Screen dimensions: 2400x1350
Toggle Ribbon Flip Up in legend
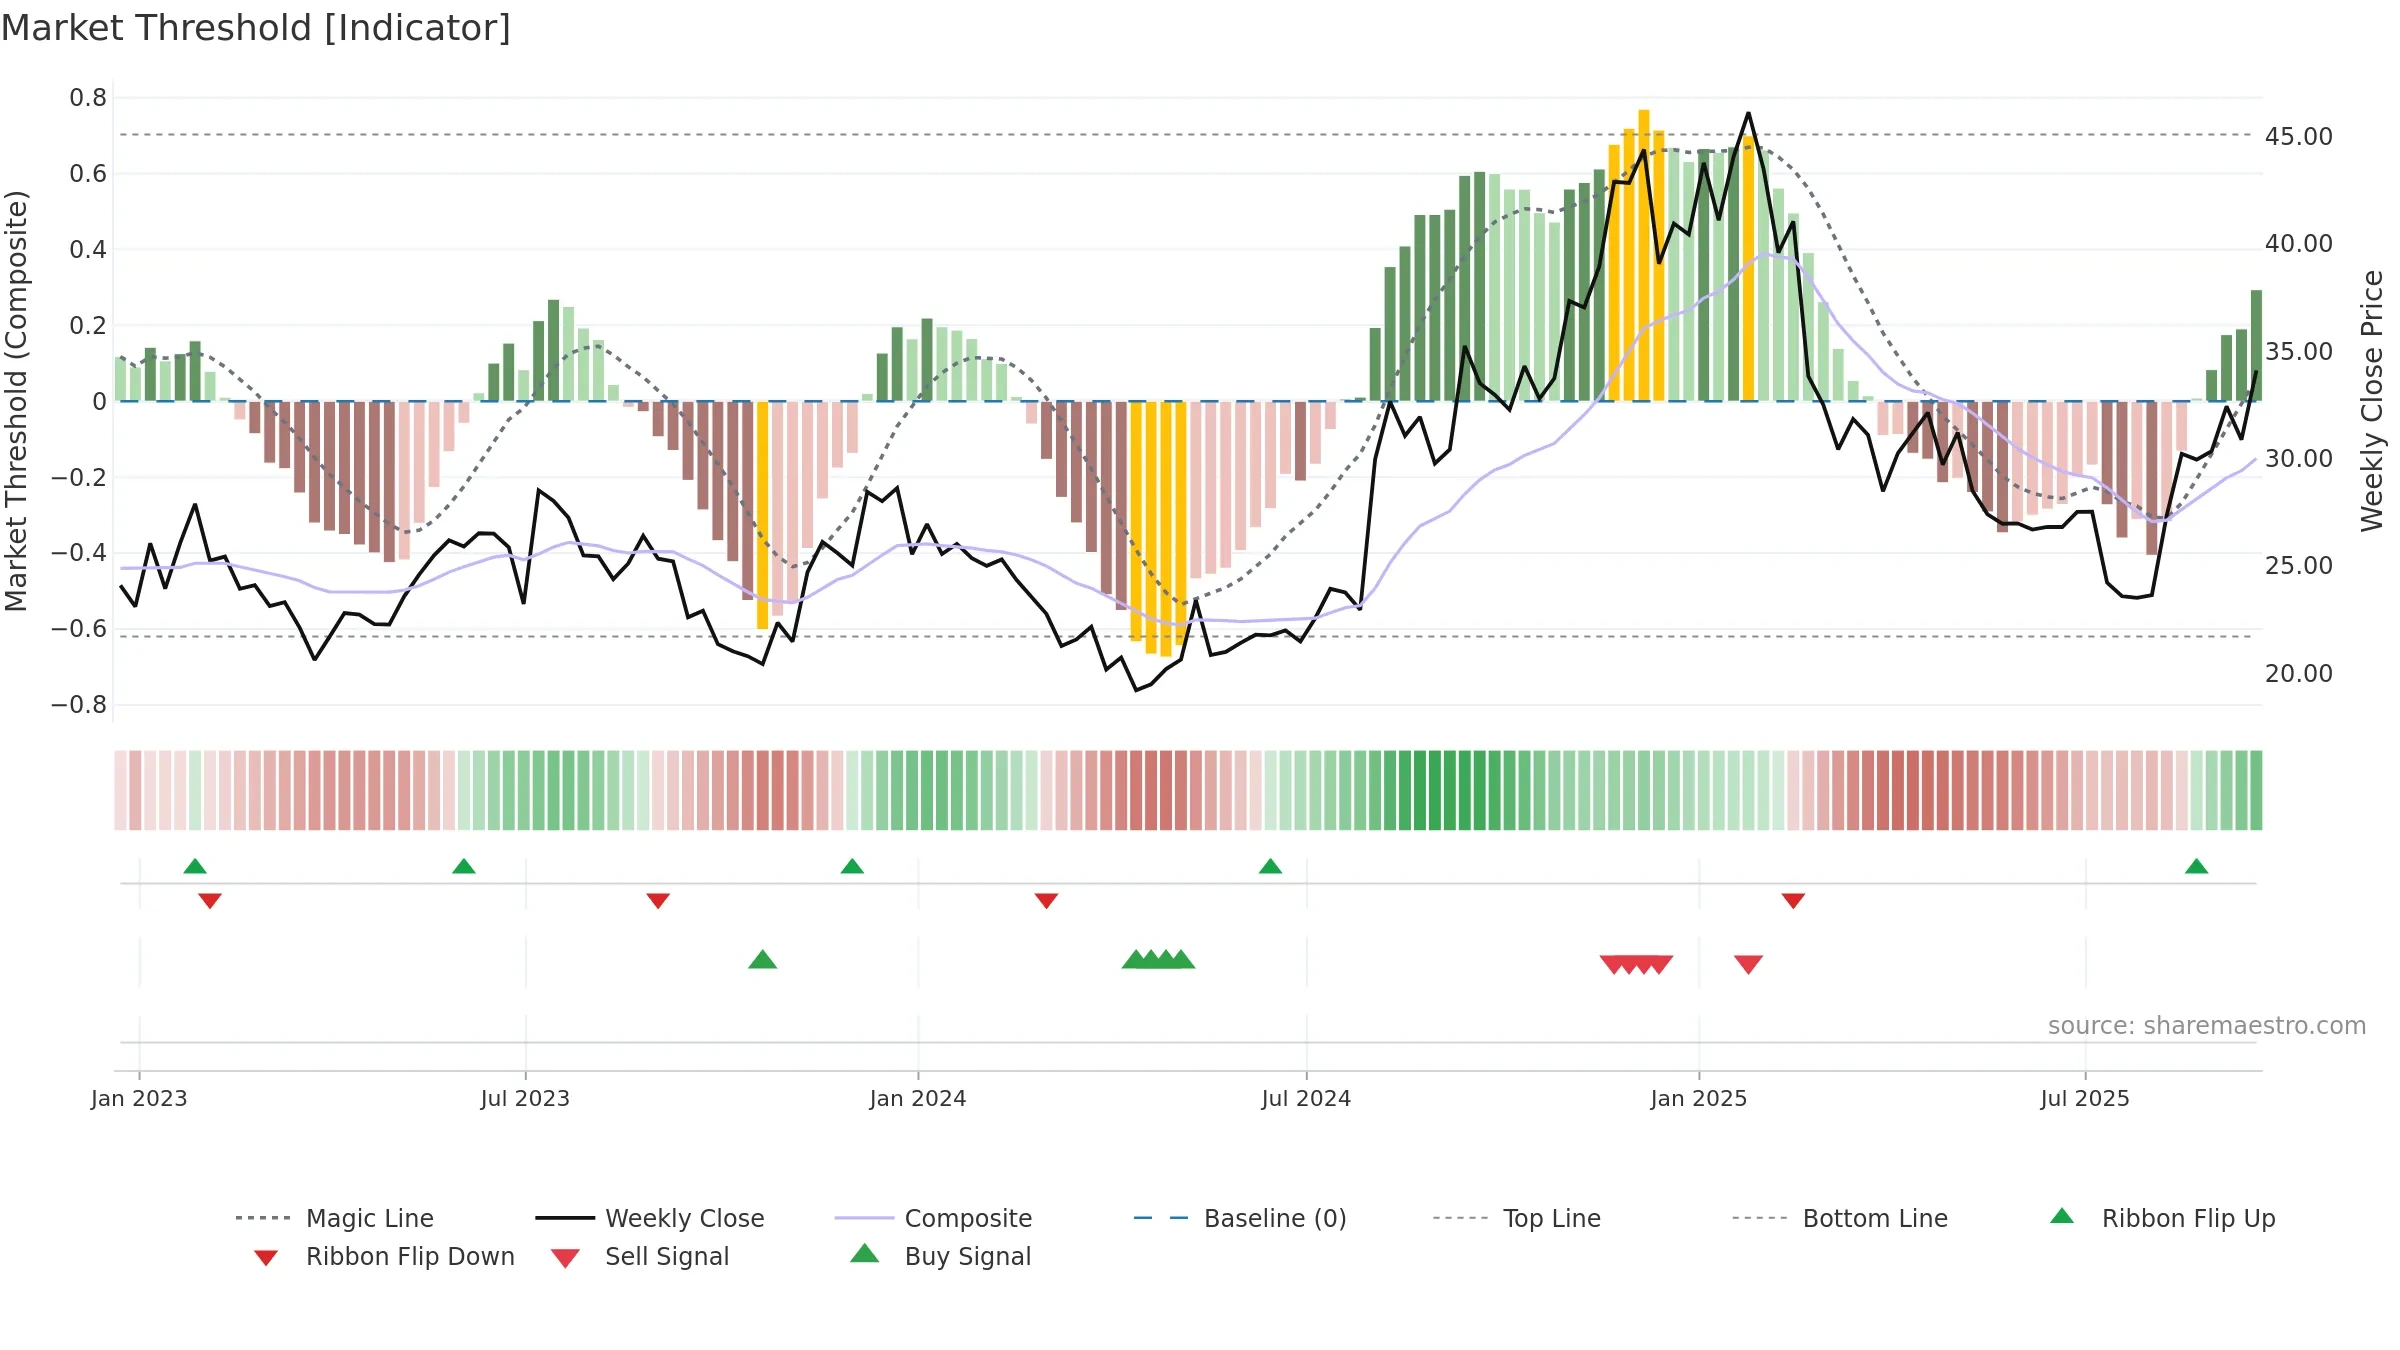pyautogui.click(x=2162, y=1218)
